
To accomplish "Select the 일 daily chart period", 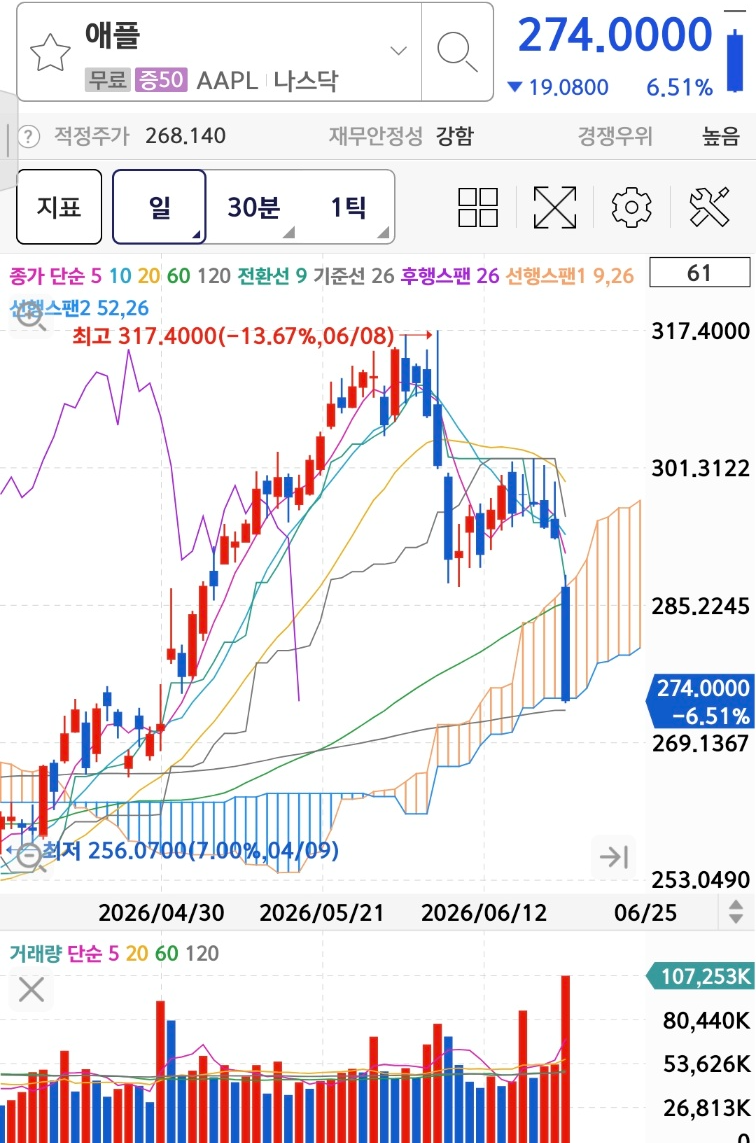I will pyautogui.click(x=159, y=207).
